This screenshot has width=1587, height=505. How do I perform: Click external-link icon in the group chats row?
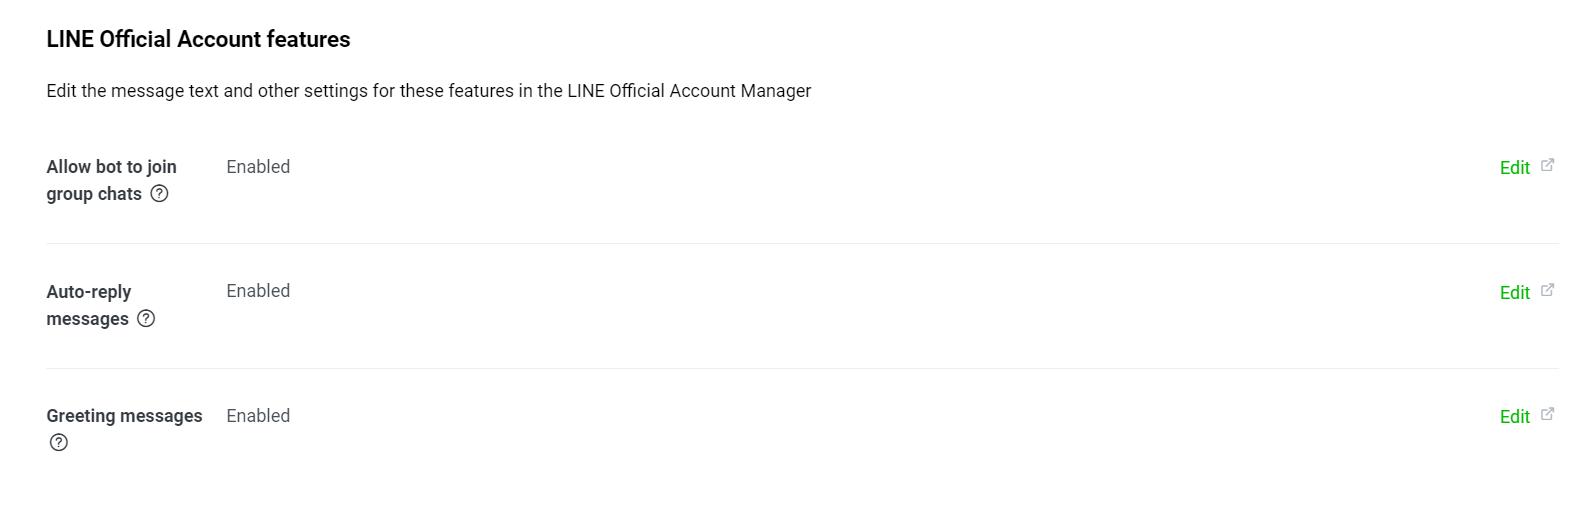[1547, 165]
